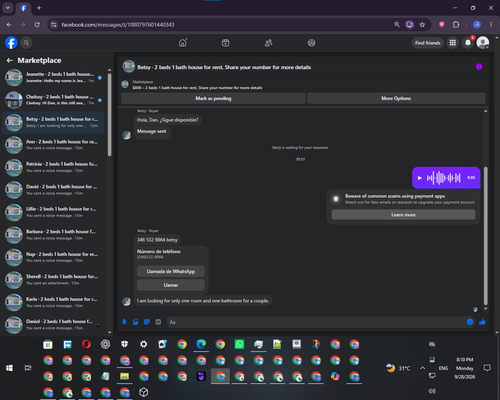Focus the message input field

(x=317, y=322)
